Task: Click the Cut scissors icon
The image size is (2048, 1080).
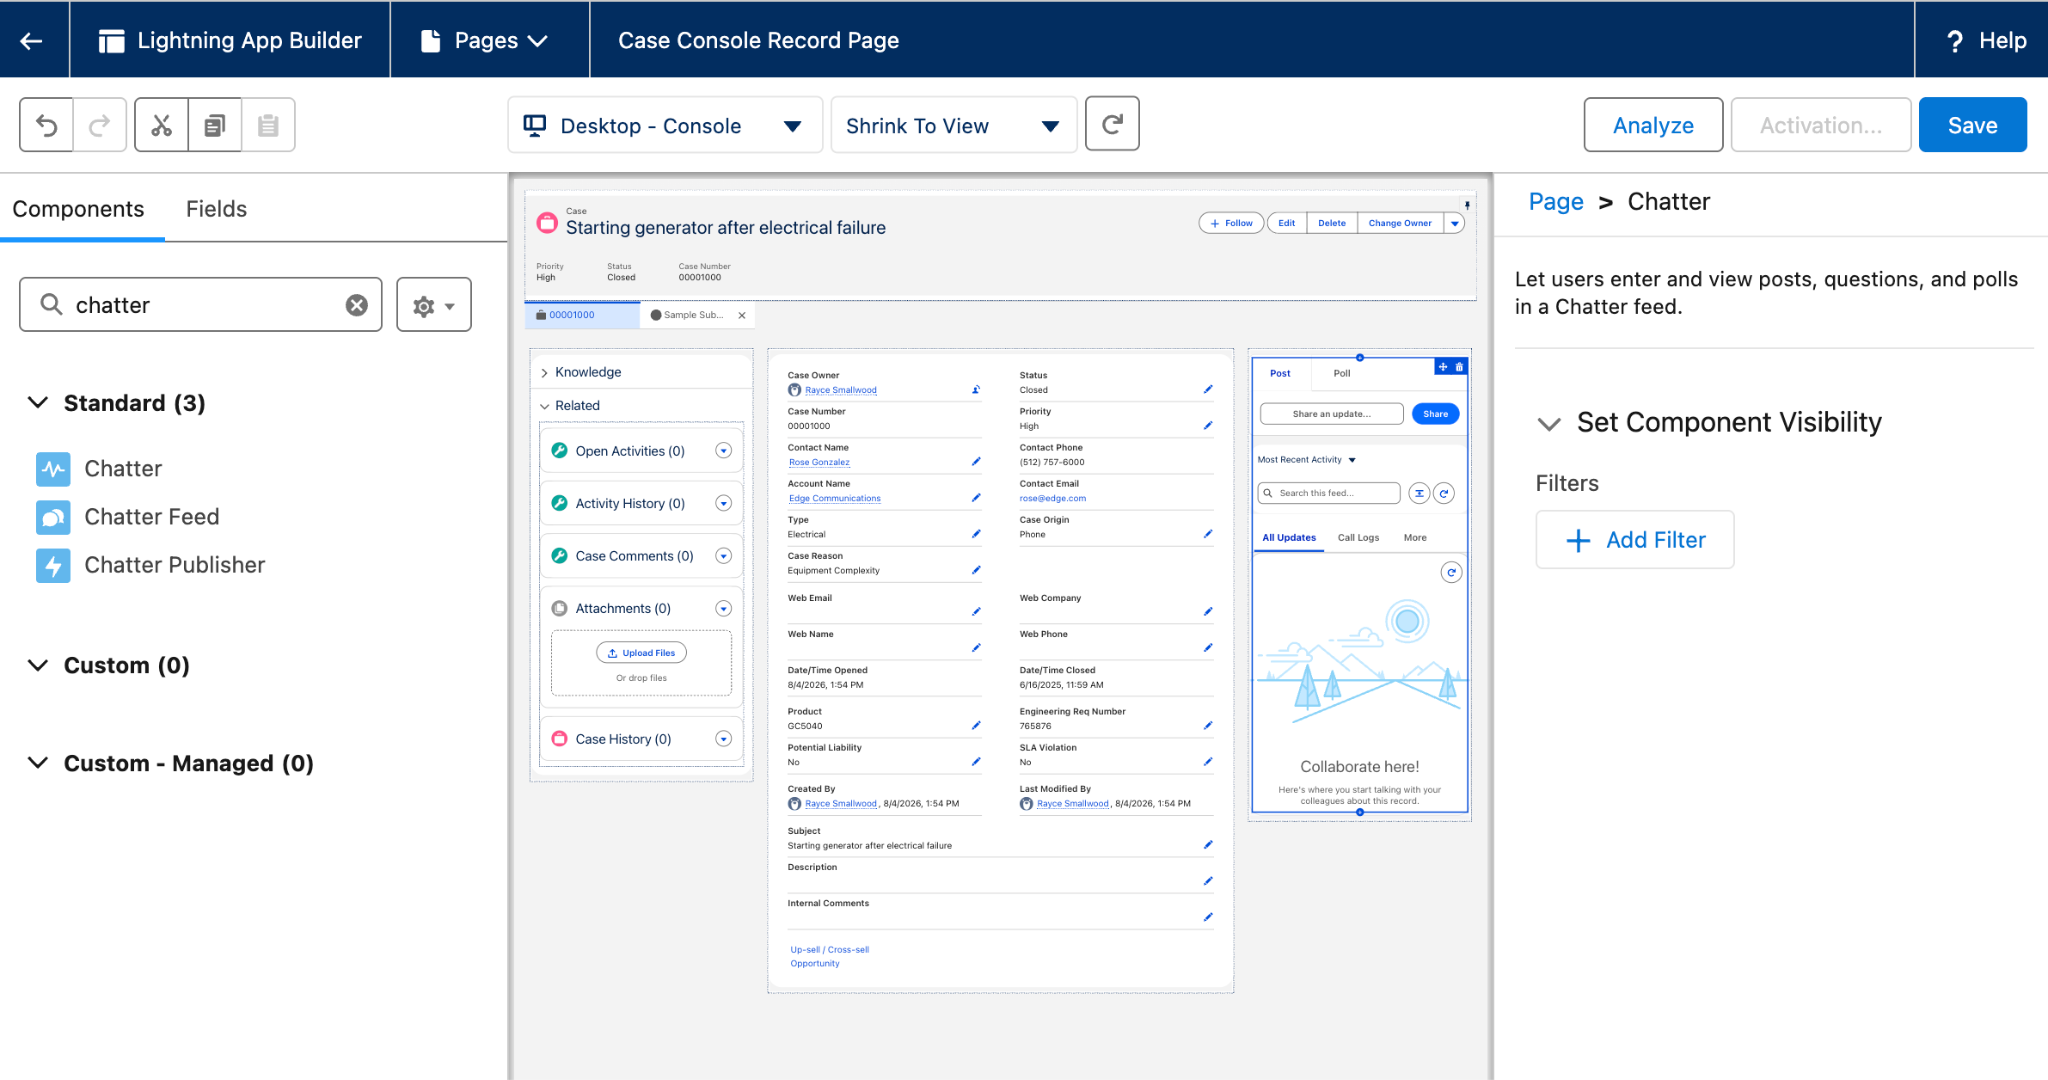Action: pos(161,125)
